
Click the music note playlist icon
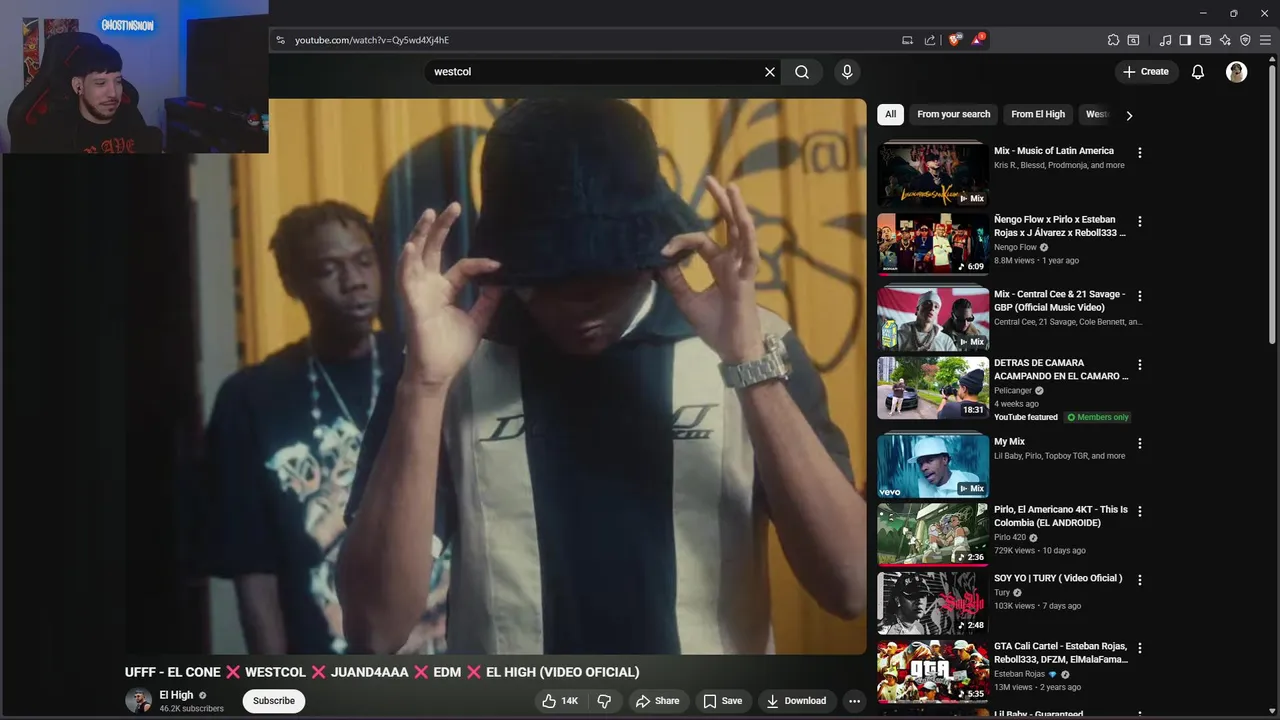1165,40
